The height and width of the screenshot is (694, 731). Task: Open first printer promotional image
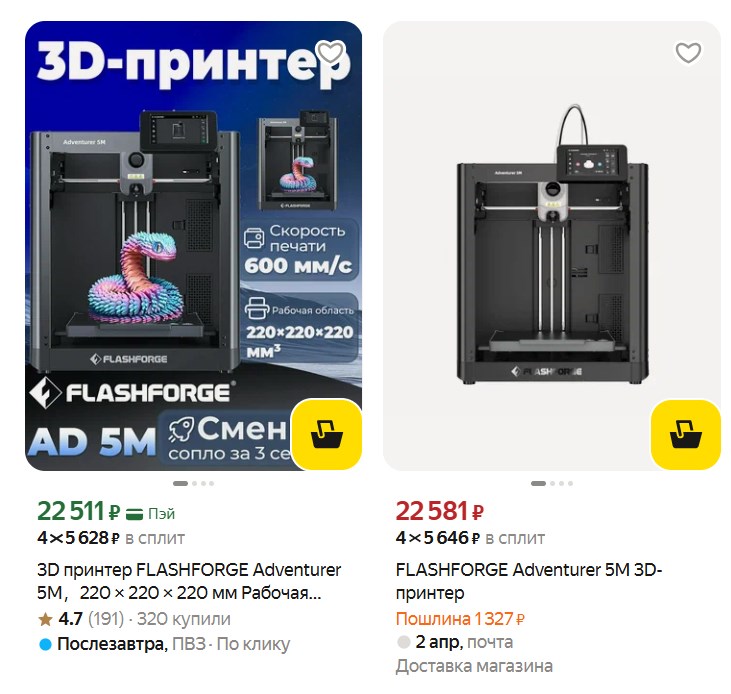(x=193, y=246)
